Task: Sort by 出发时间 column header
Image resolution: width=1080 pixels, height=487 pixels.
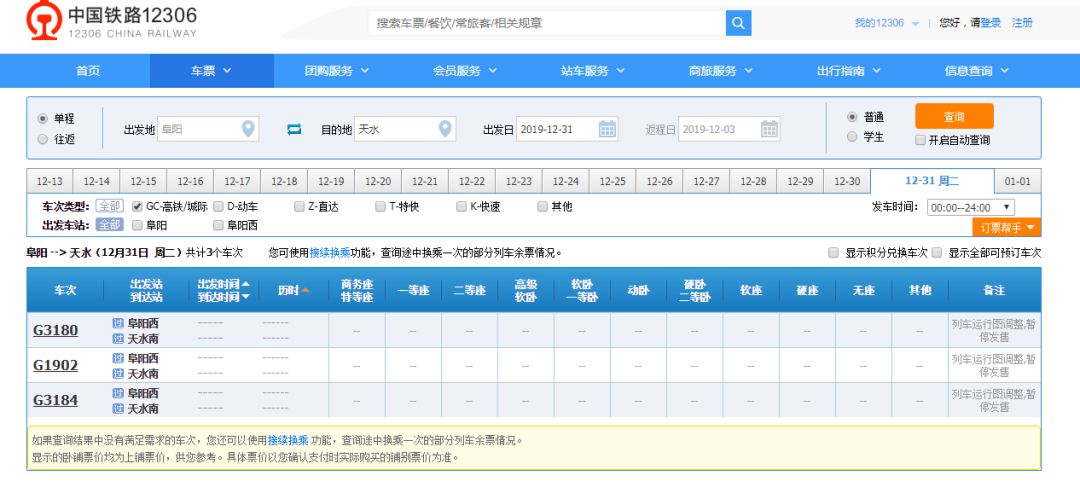Action: pos(224,283)
